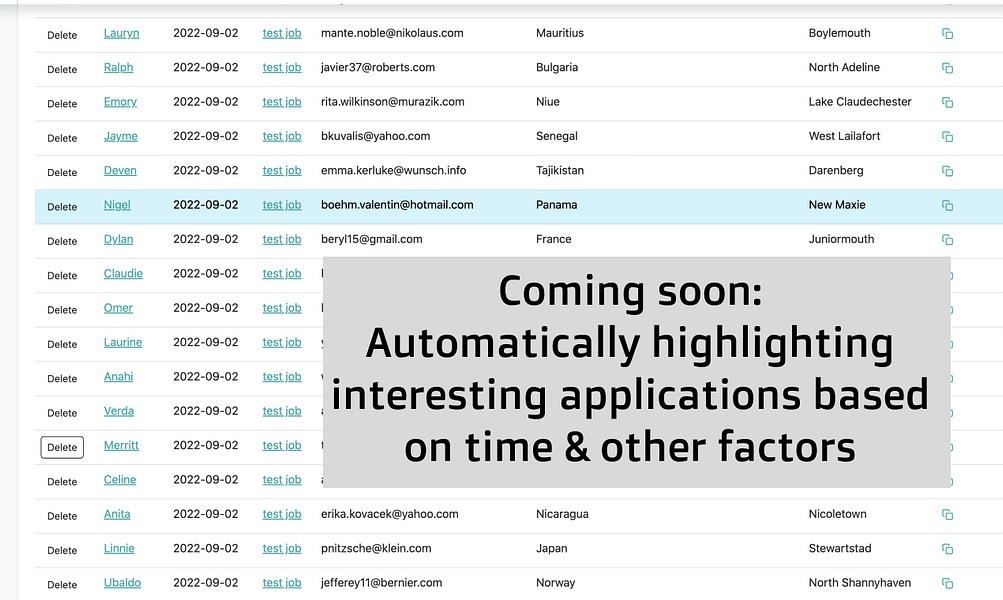Screen dimensions: 1003x600
Task: Delete Linnie's application
Action: [x=62, y=551]
